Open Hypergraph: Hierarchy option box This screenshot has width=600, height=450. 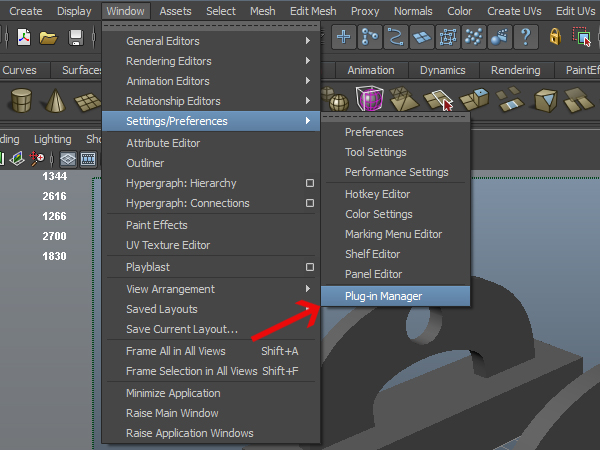click(310, 183)
